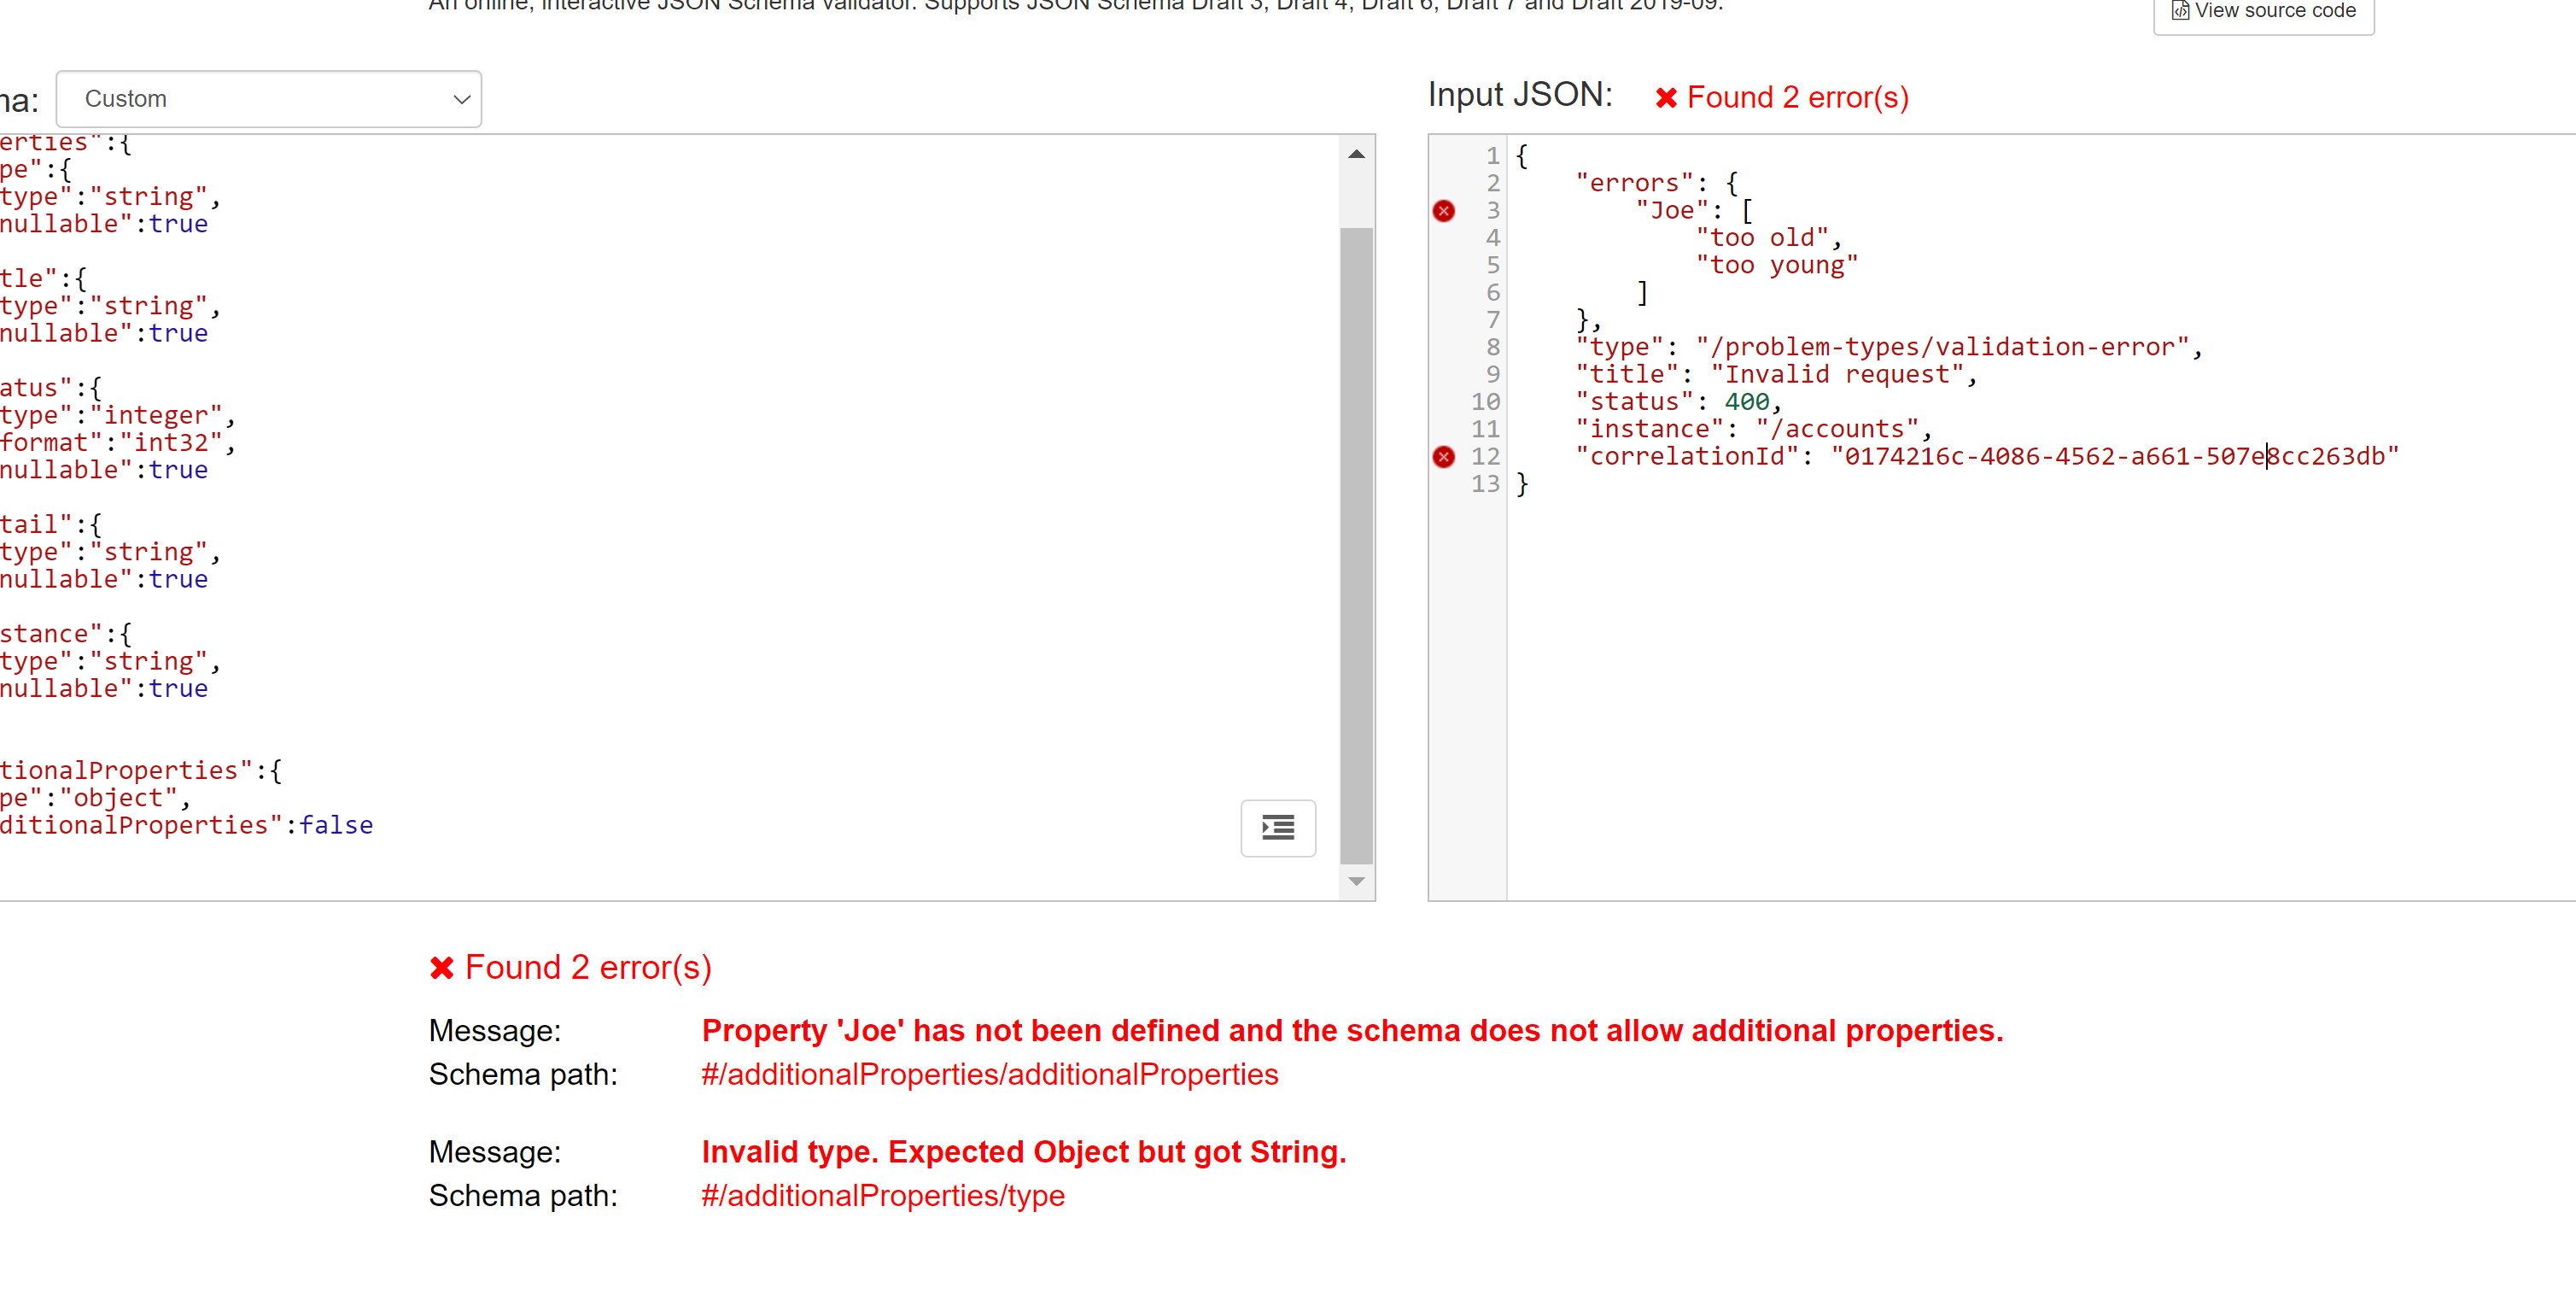Click the 'too old' string in Input JSON
Screen dimensions: 2576x1300
[x=1764, y=237]
